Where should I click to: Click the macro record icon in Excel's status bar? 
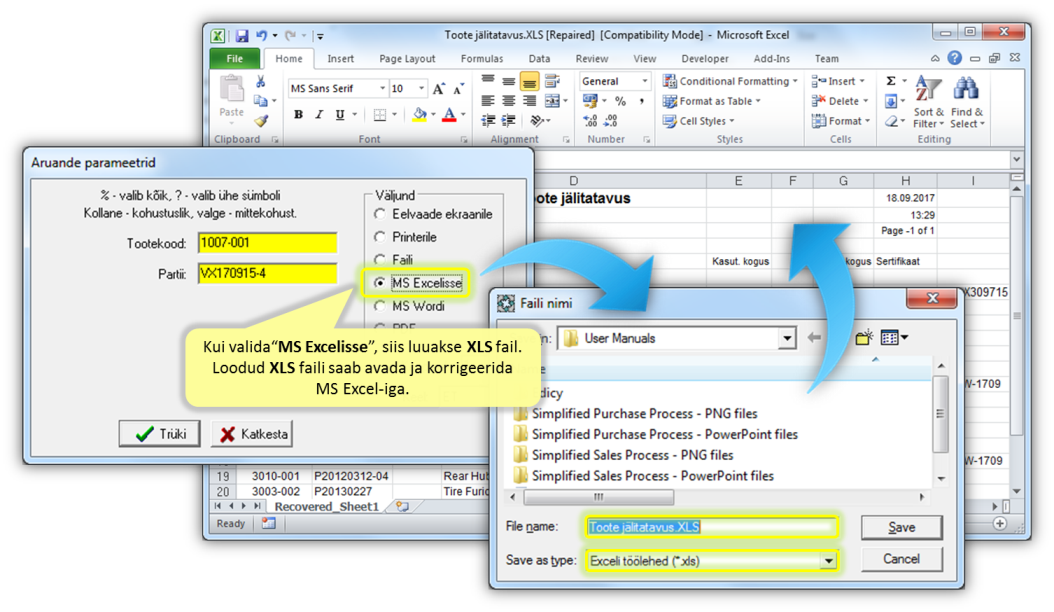(269, 523)
